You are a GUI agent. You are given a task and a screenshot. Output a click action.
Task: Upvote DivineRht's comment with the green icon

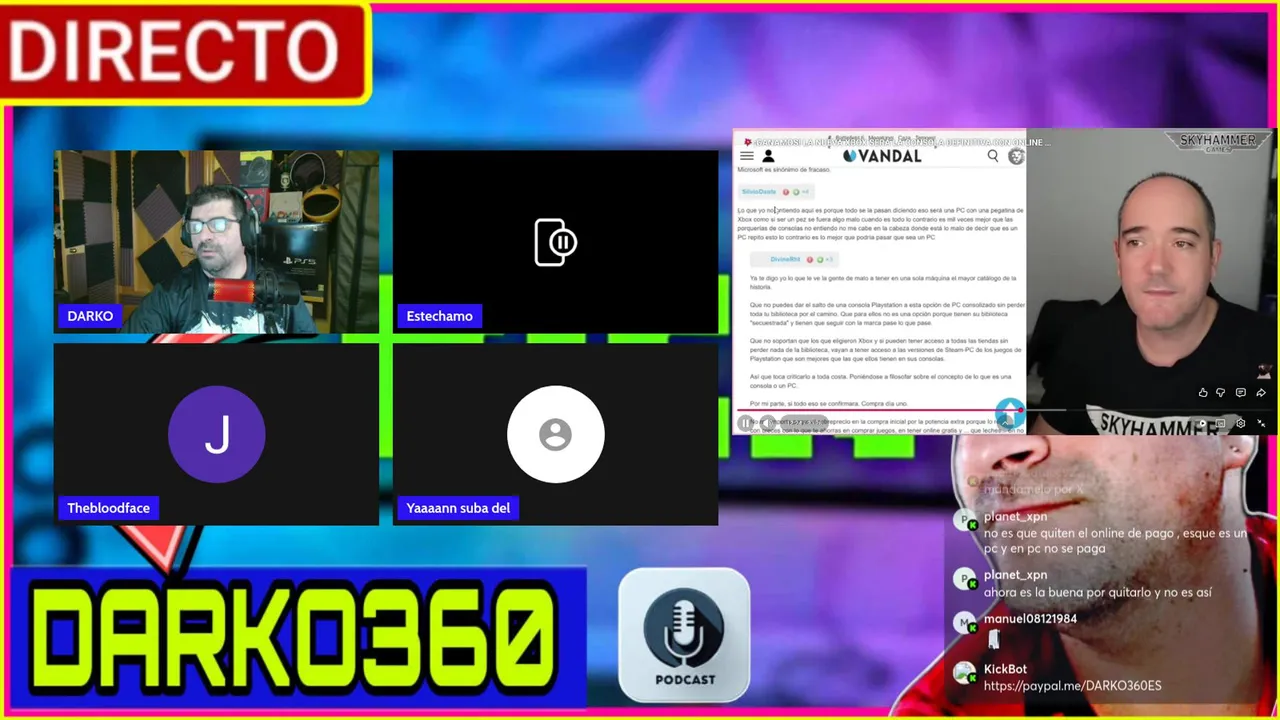(x=820, y=259)
